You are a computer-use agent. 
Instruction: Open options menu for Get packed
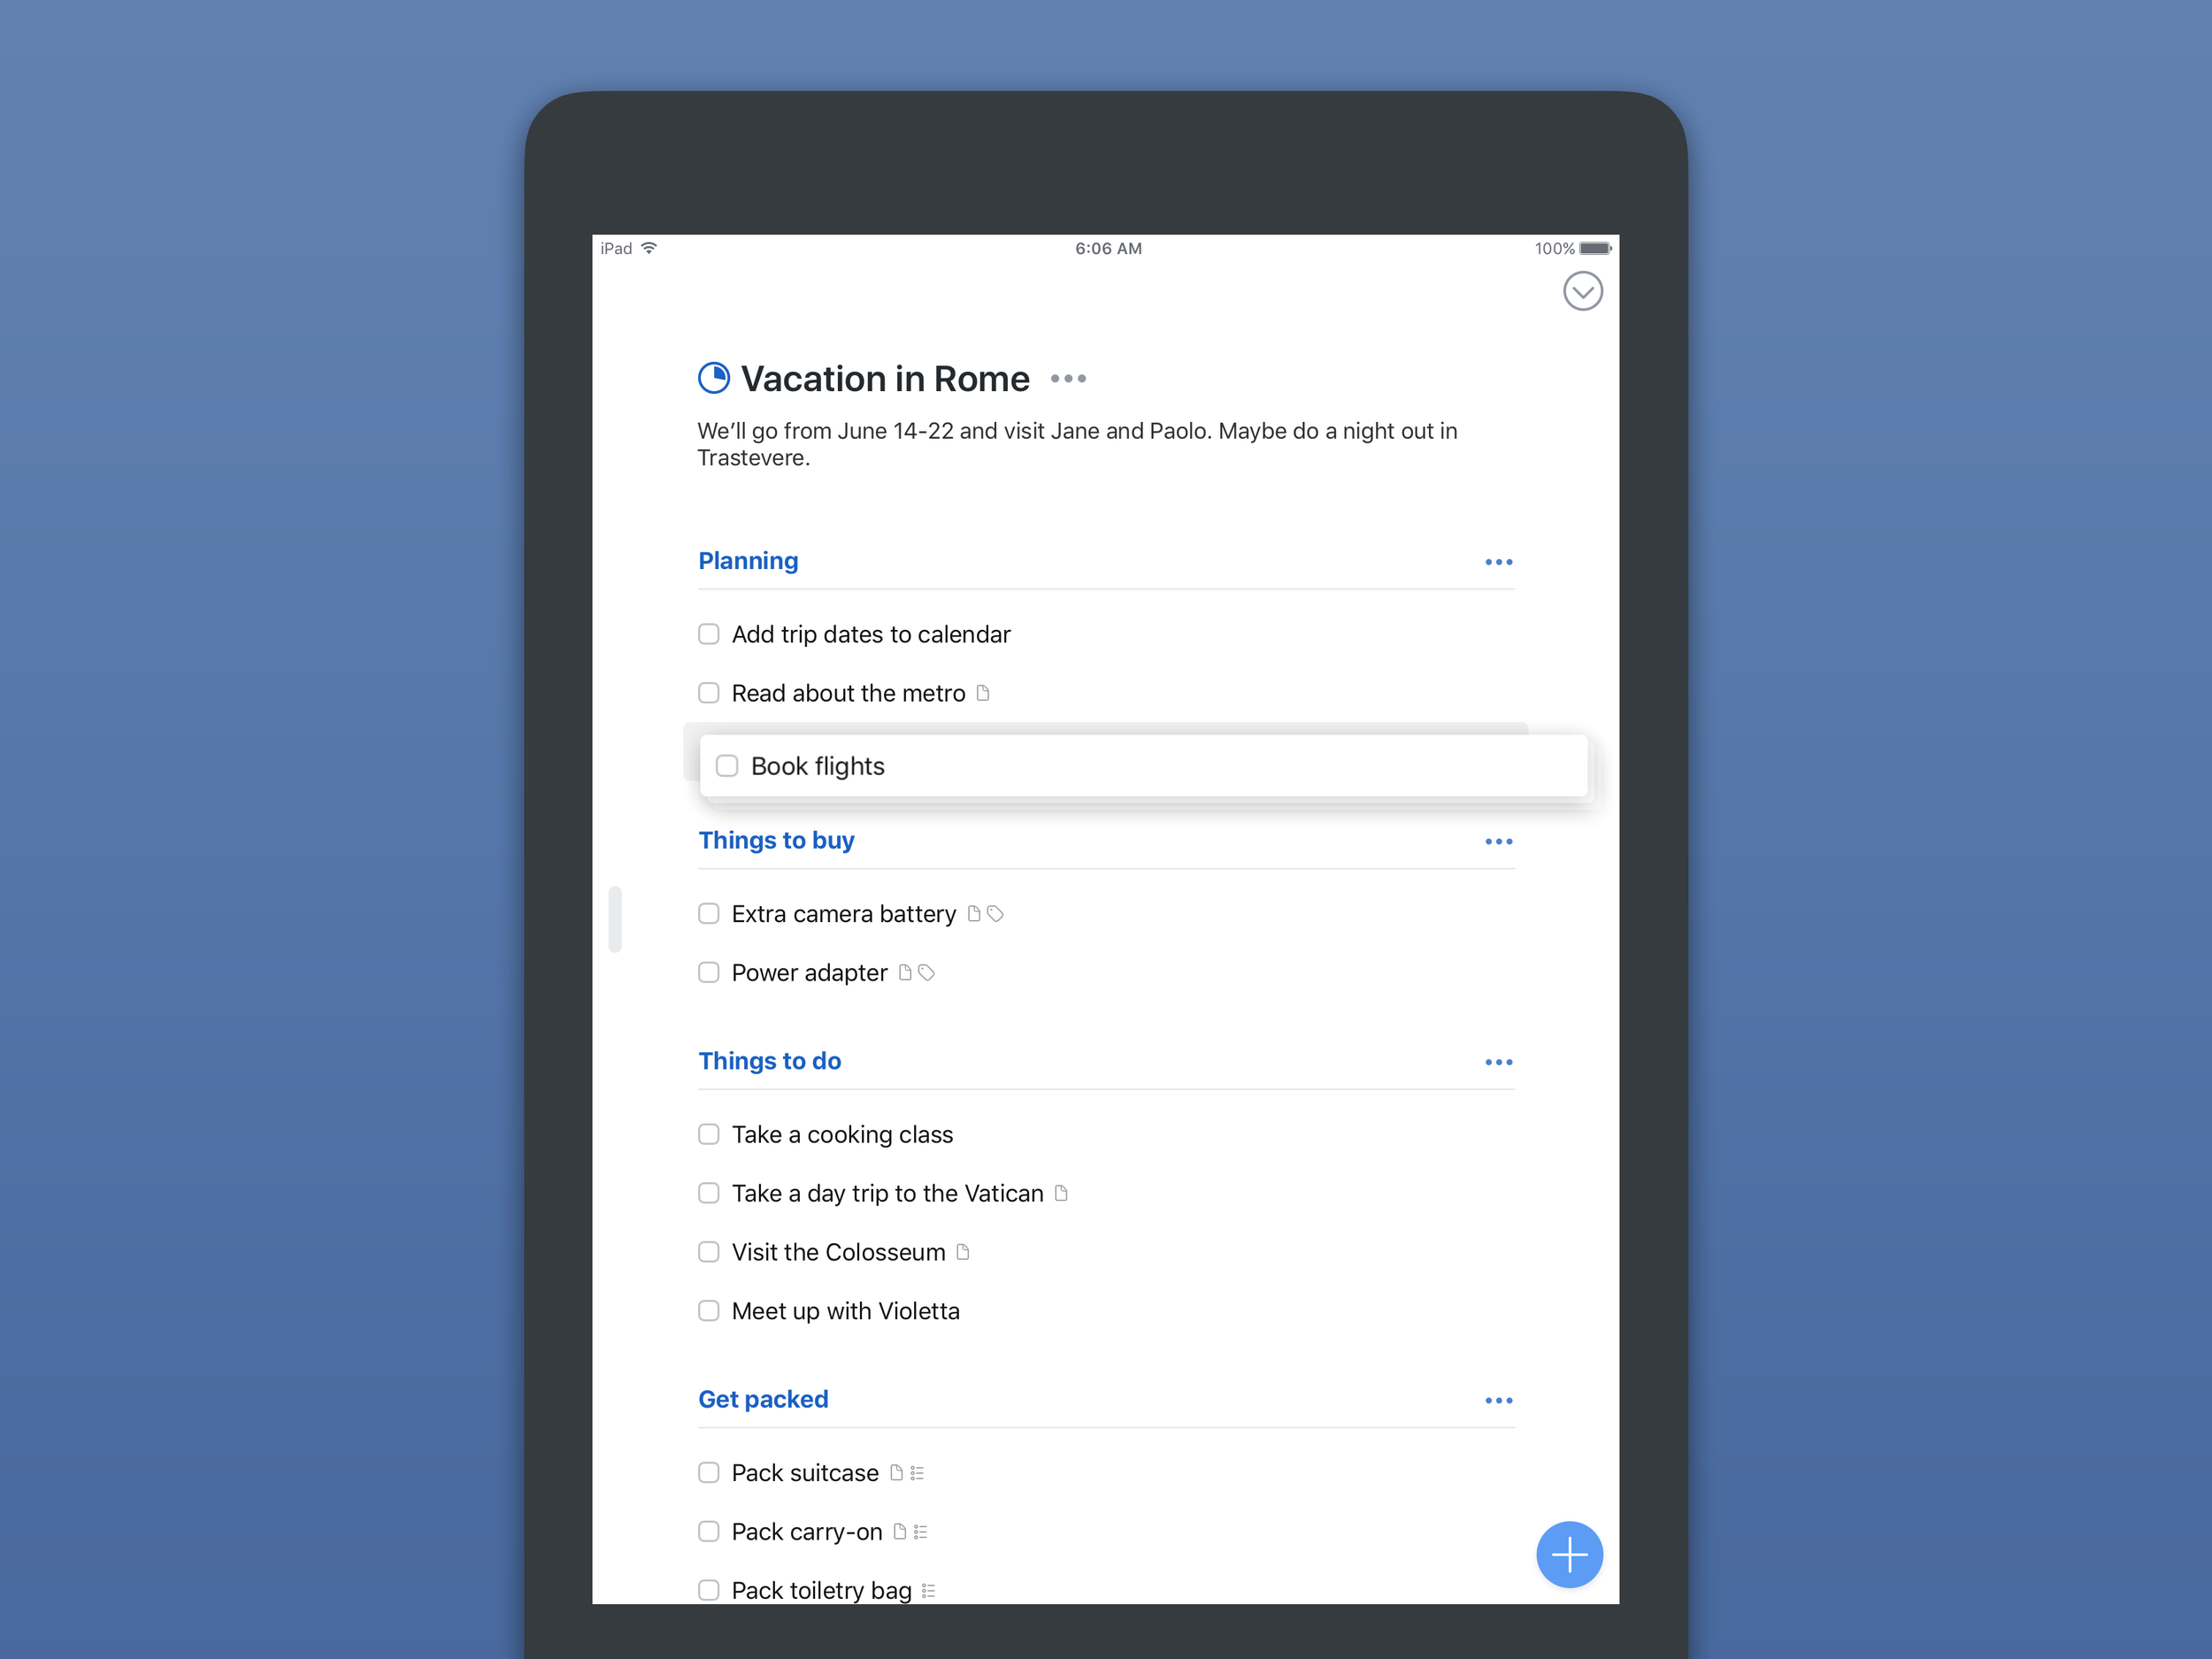(1498, 1398)
